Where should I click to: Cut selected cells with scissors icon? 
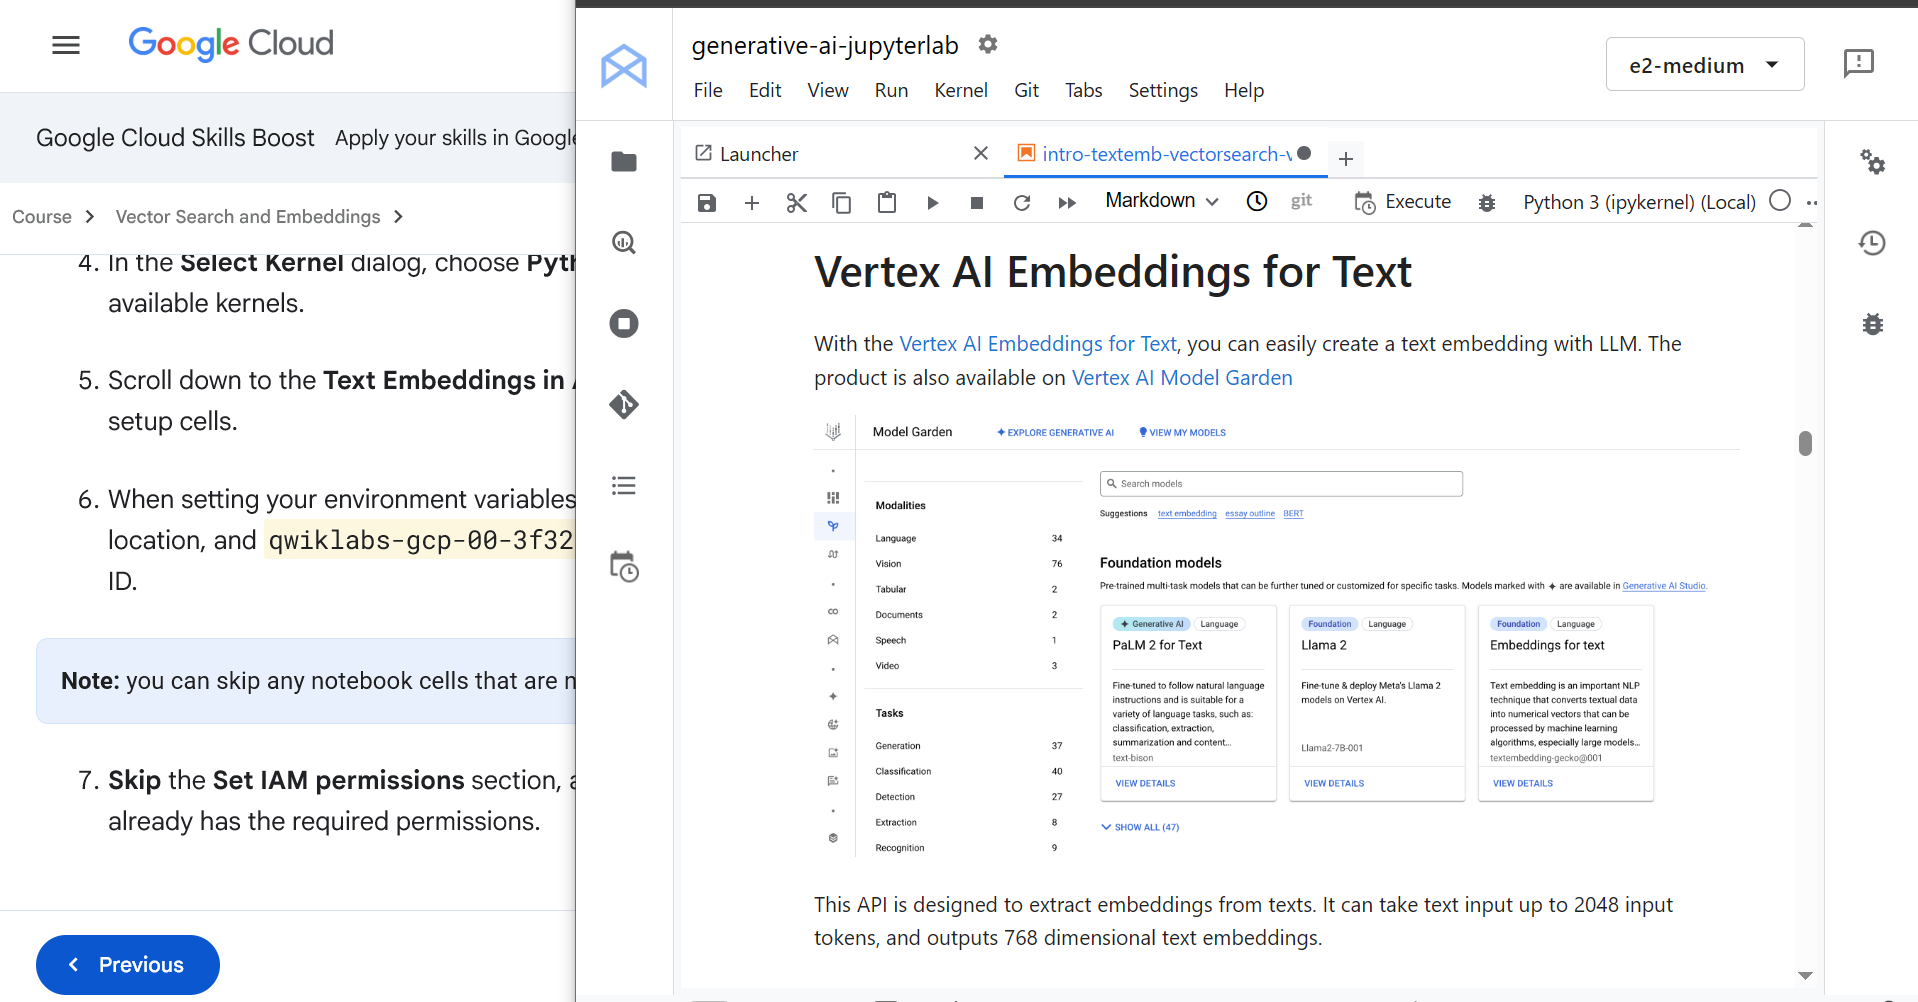[797, 202]
